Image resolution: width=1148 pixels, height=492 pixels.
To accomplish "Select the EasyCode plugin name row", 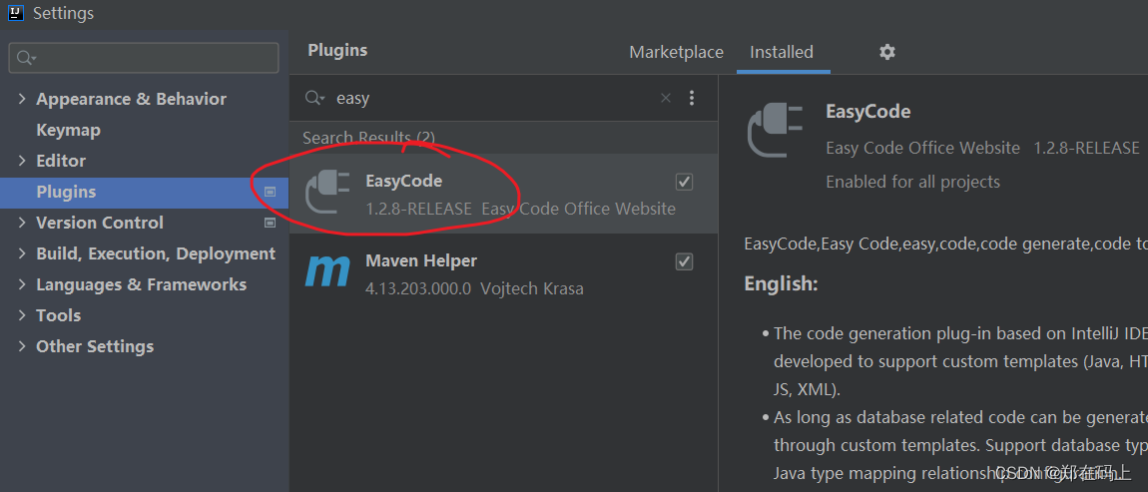I will pos(503,194).
